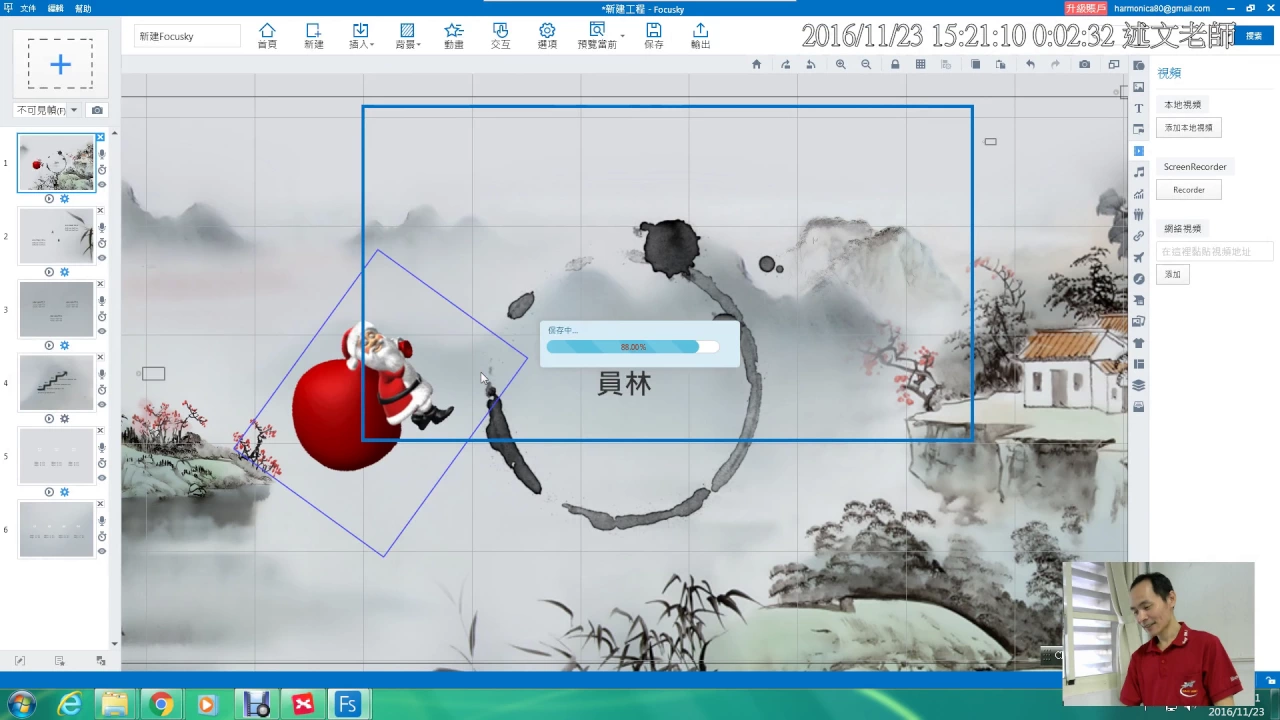Click the Chrome icon in taskbar
This screenshot has width=1280, height=720.
(x=161, y=704)
